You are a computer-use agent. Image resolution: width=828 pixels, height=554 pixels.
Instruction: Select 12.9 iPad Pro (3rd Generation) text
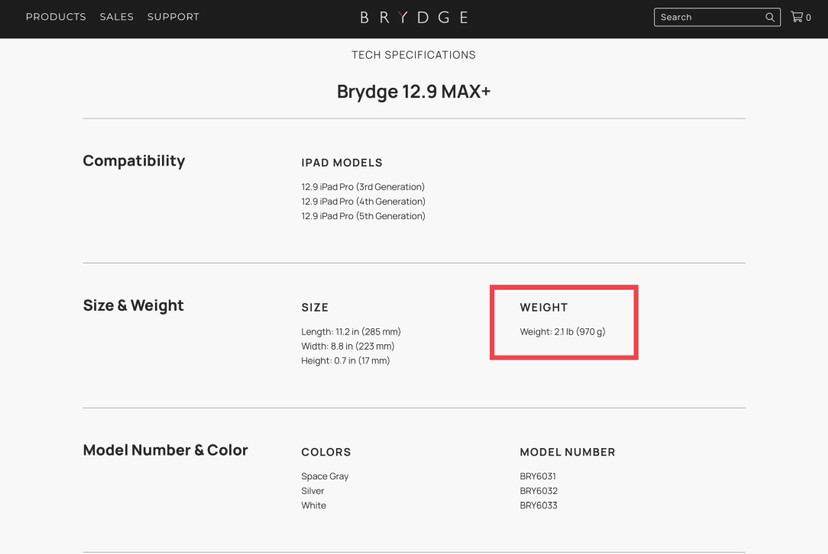point(363,187)
